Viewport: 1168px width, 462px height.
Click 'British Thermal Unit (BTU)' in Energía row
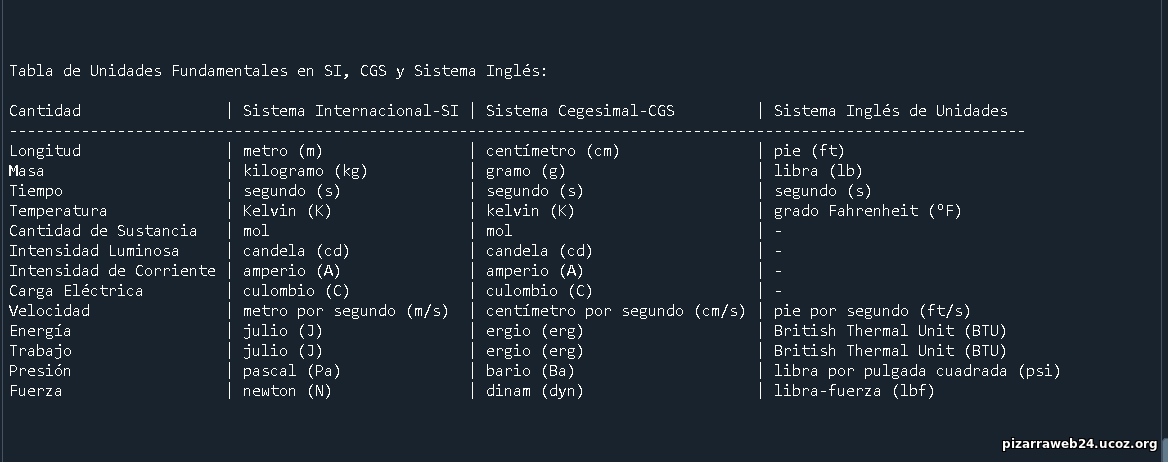890,331
